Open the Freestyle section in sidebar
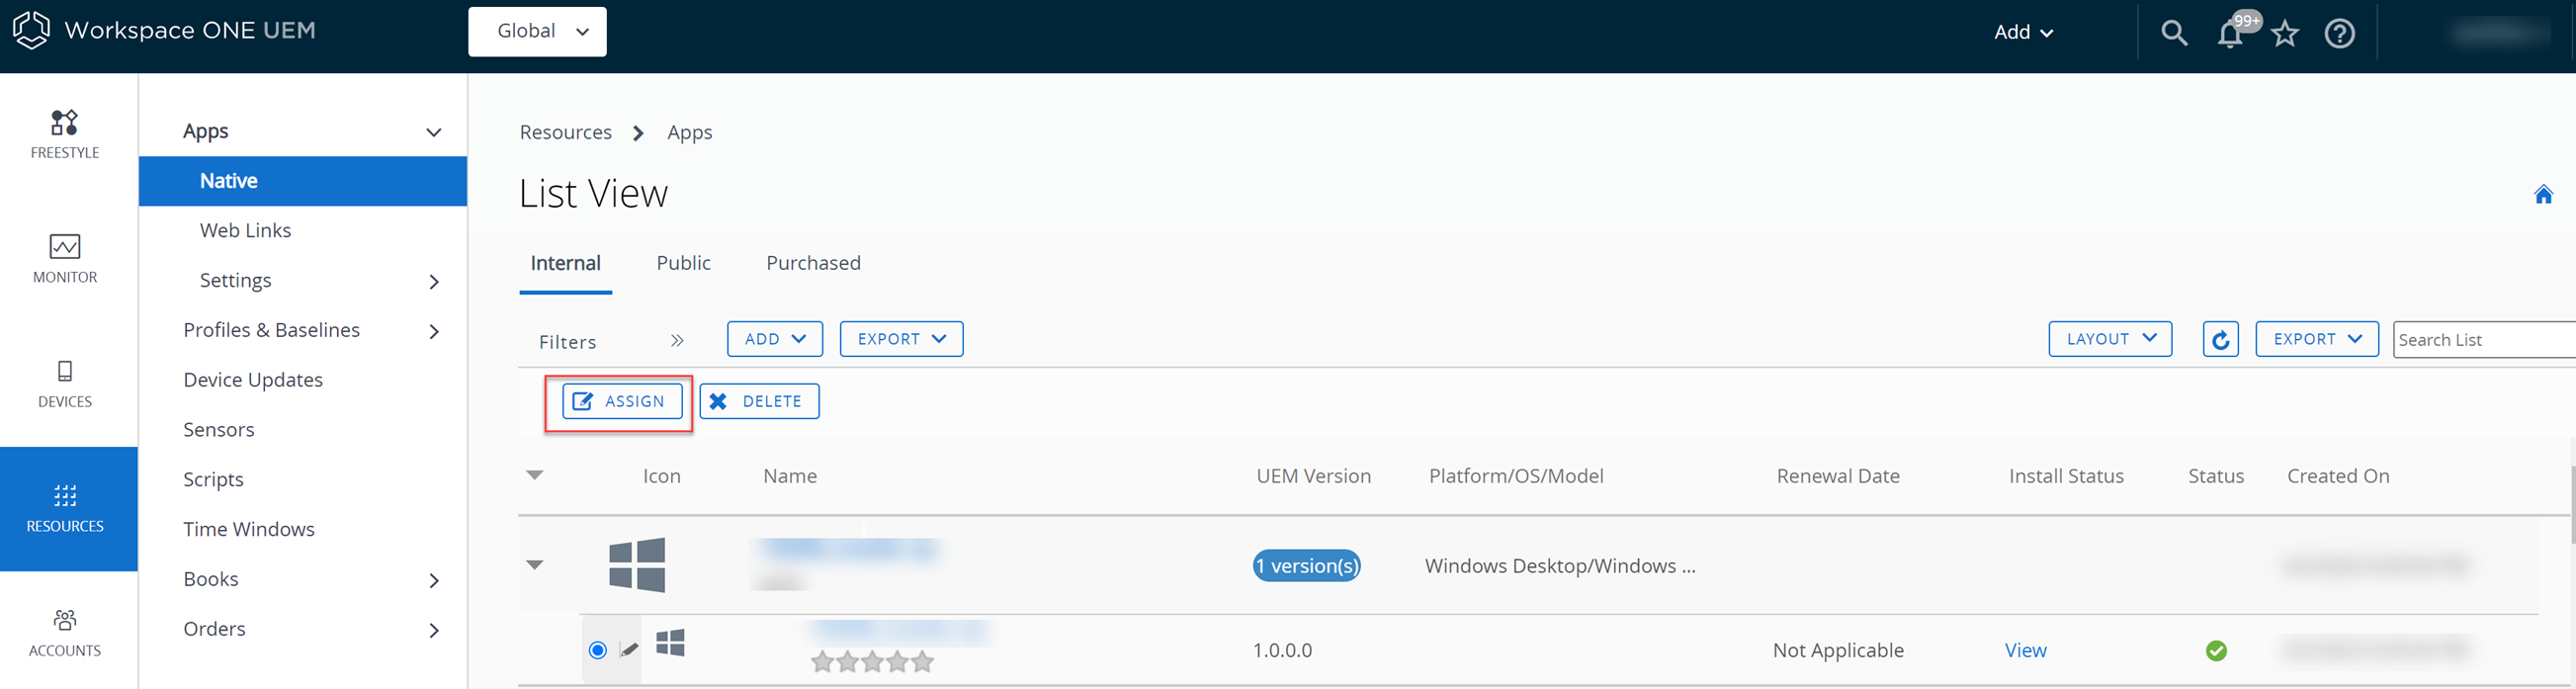 [65, 135]
